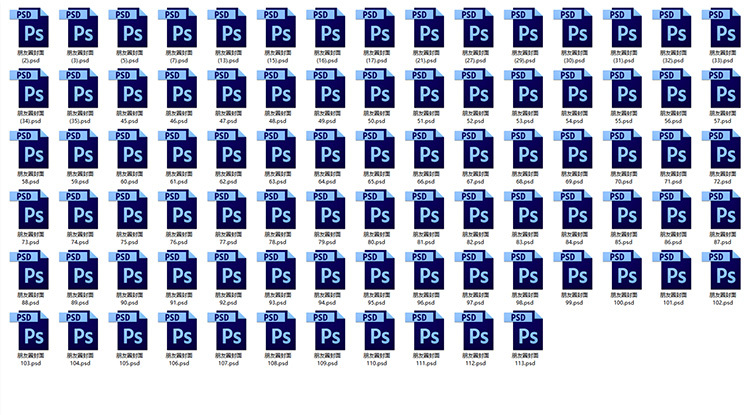Select the PSD icon above 47.psd
This screenshot has height=415, width=750.
pos(227,88)
